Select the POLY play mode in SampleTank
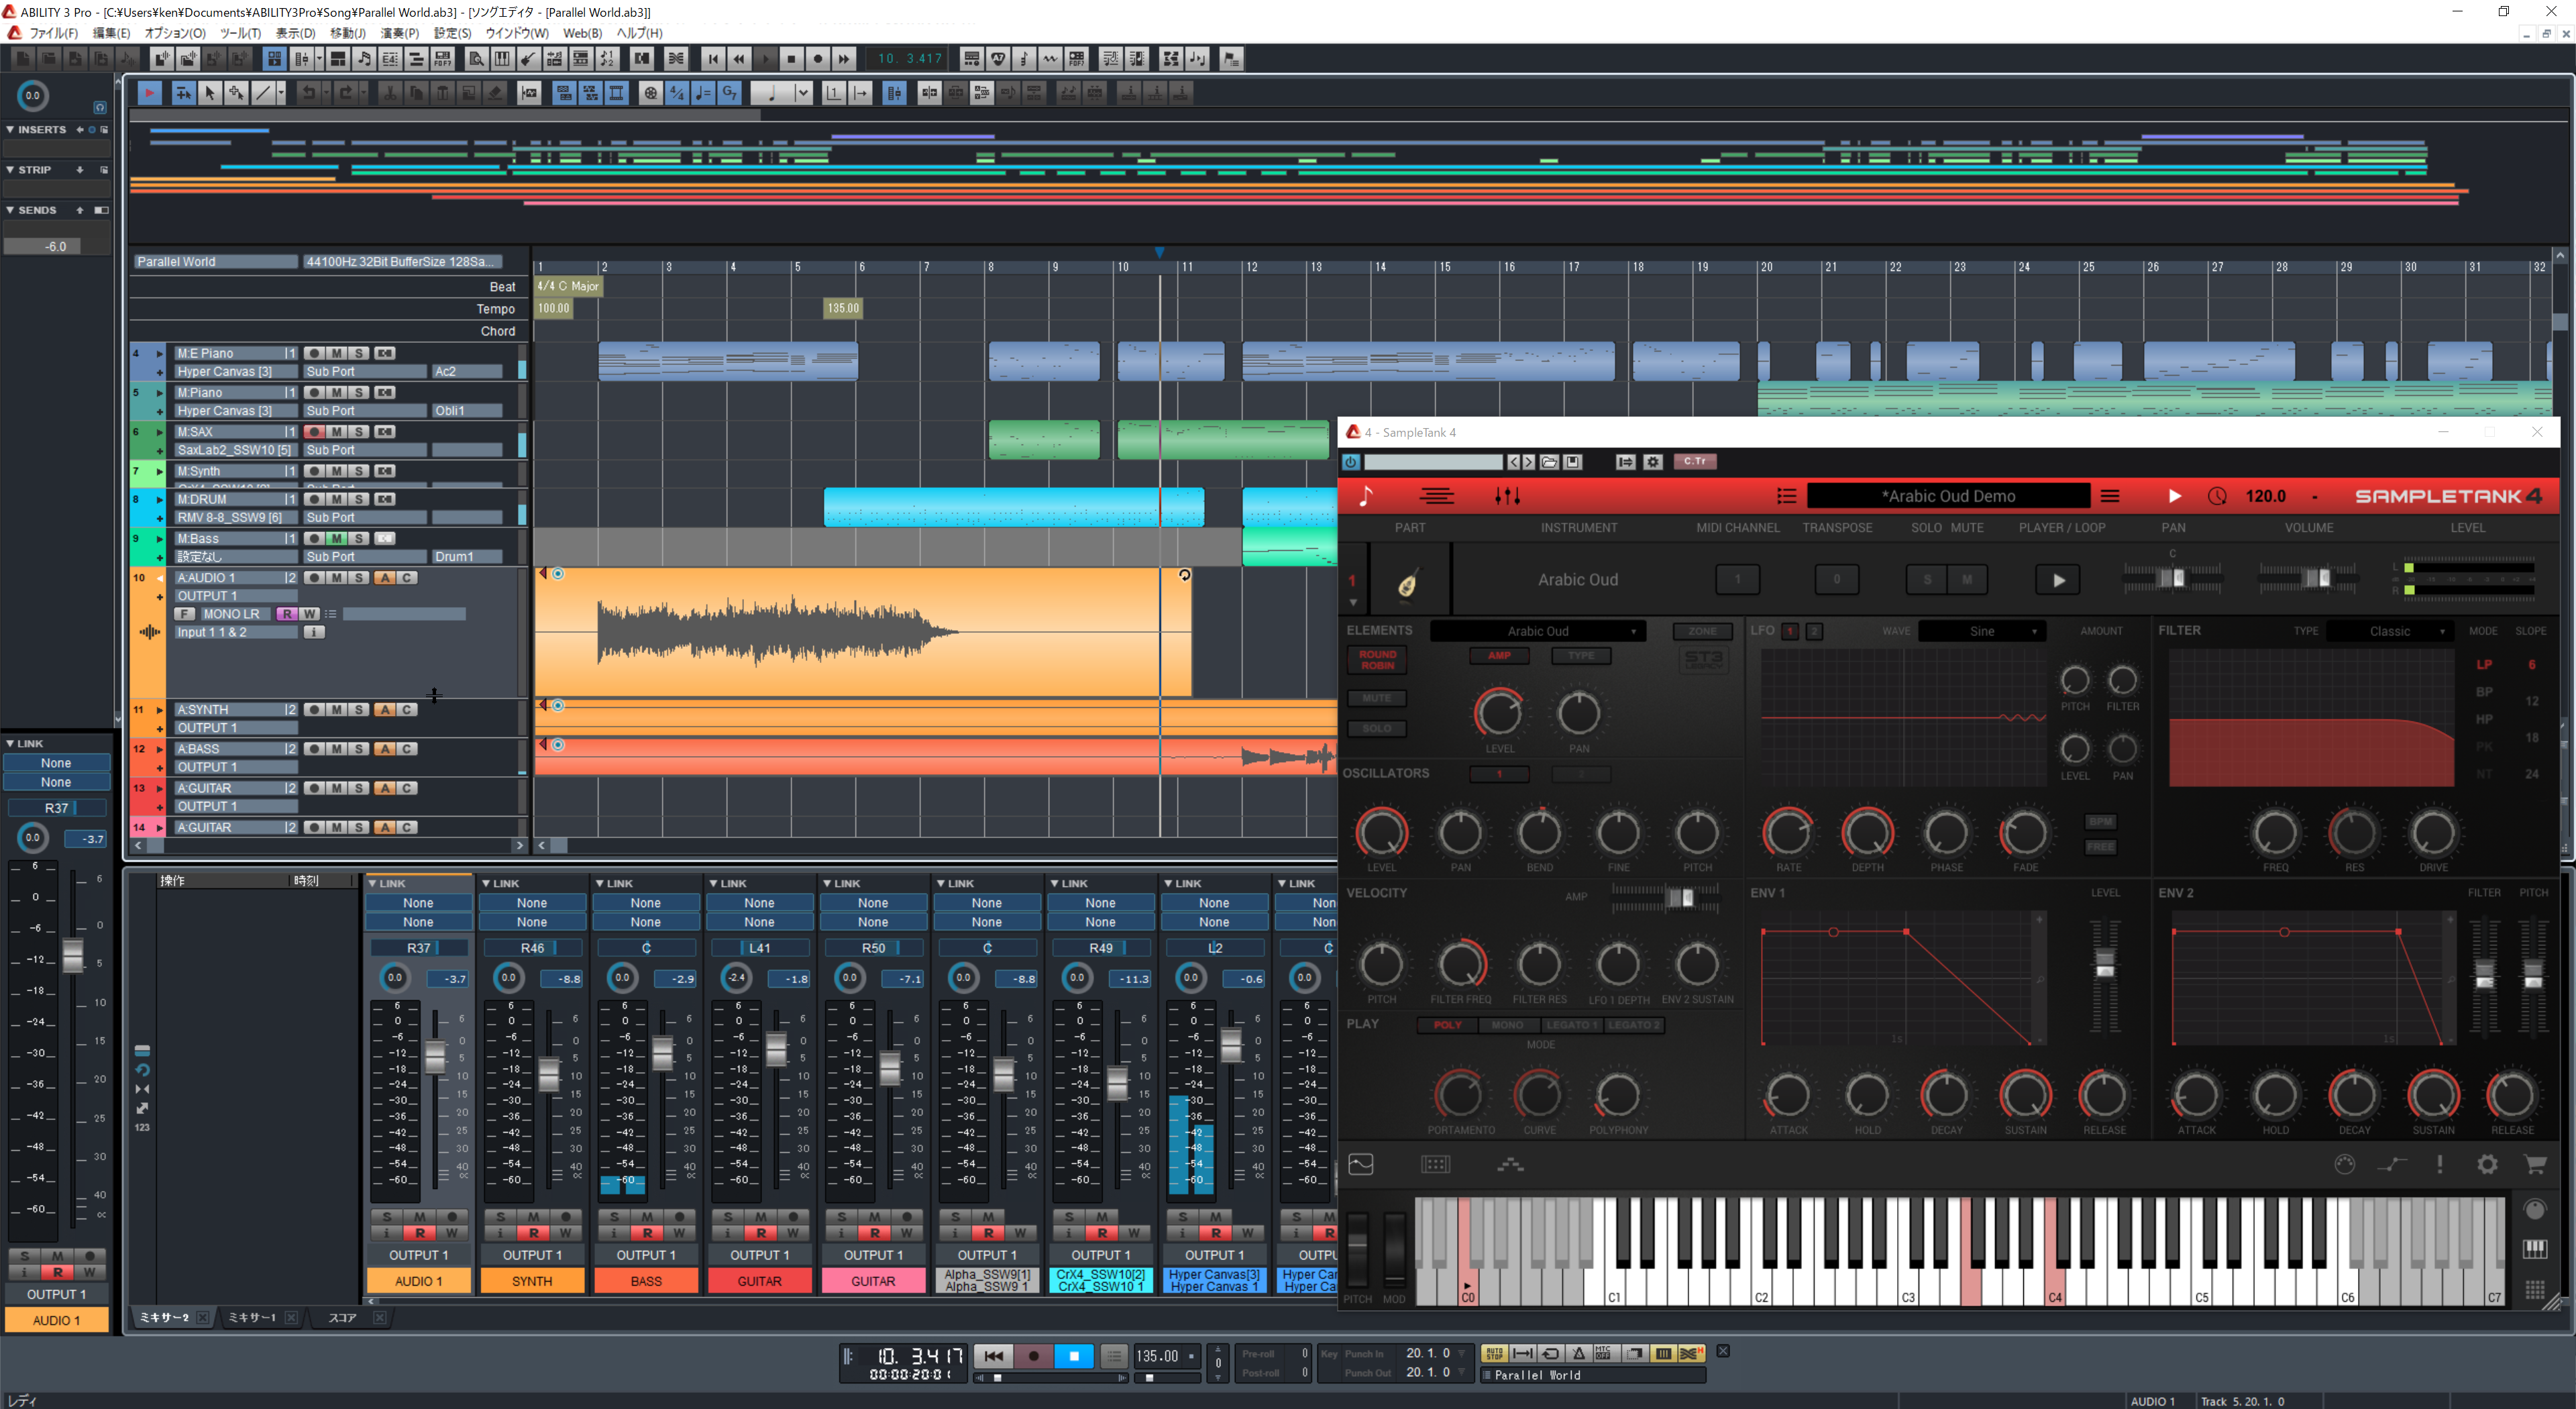 click(1447, 1025)
